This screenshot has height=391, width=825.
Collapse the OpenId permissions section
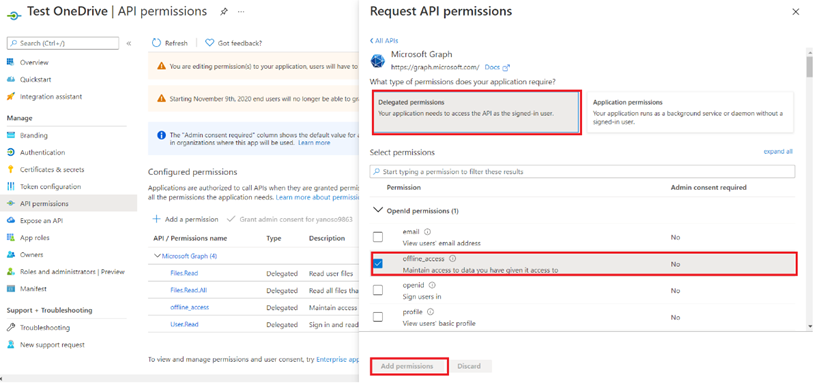(x=378, y=210)
